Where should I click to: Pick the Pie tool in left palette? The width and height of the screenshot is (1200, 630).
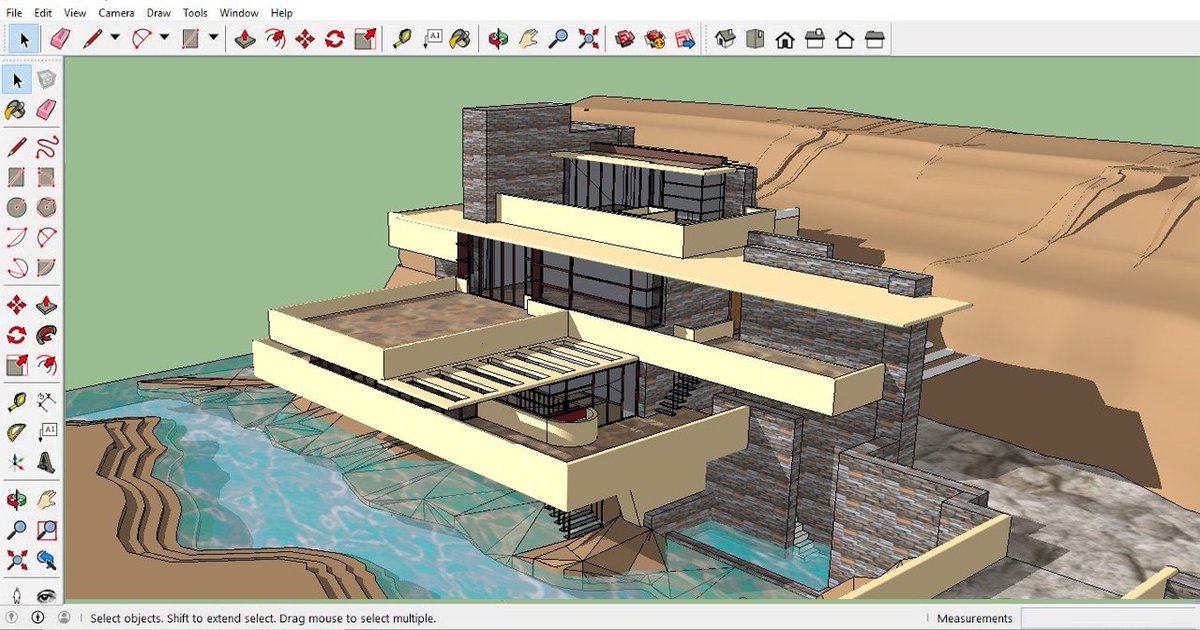46,268
